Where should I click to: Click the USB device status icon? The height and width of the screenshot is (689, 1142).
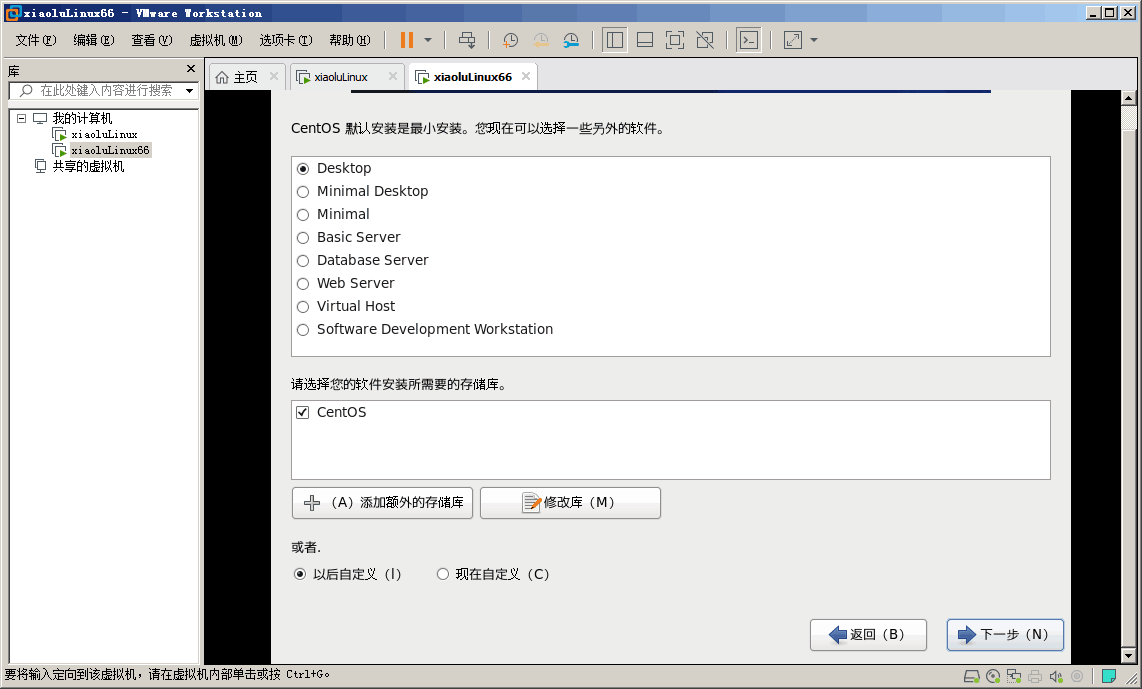pos(1077,677)
